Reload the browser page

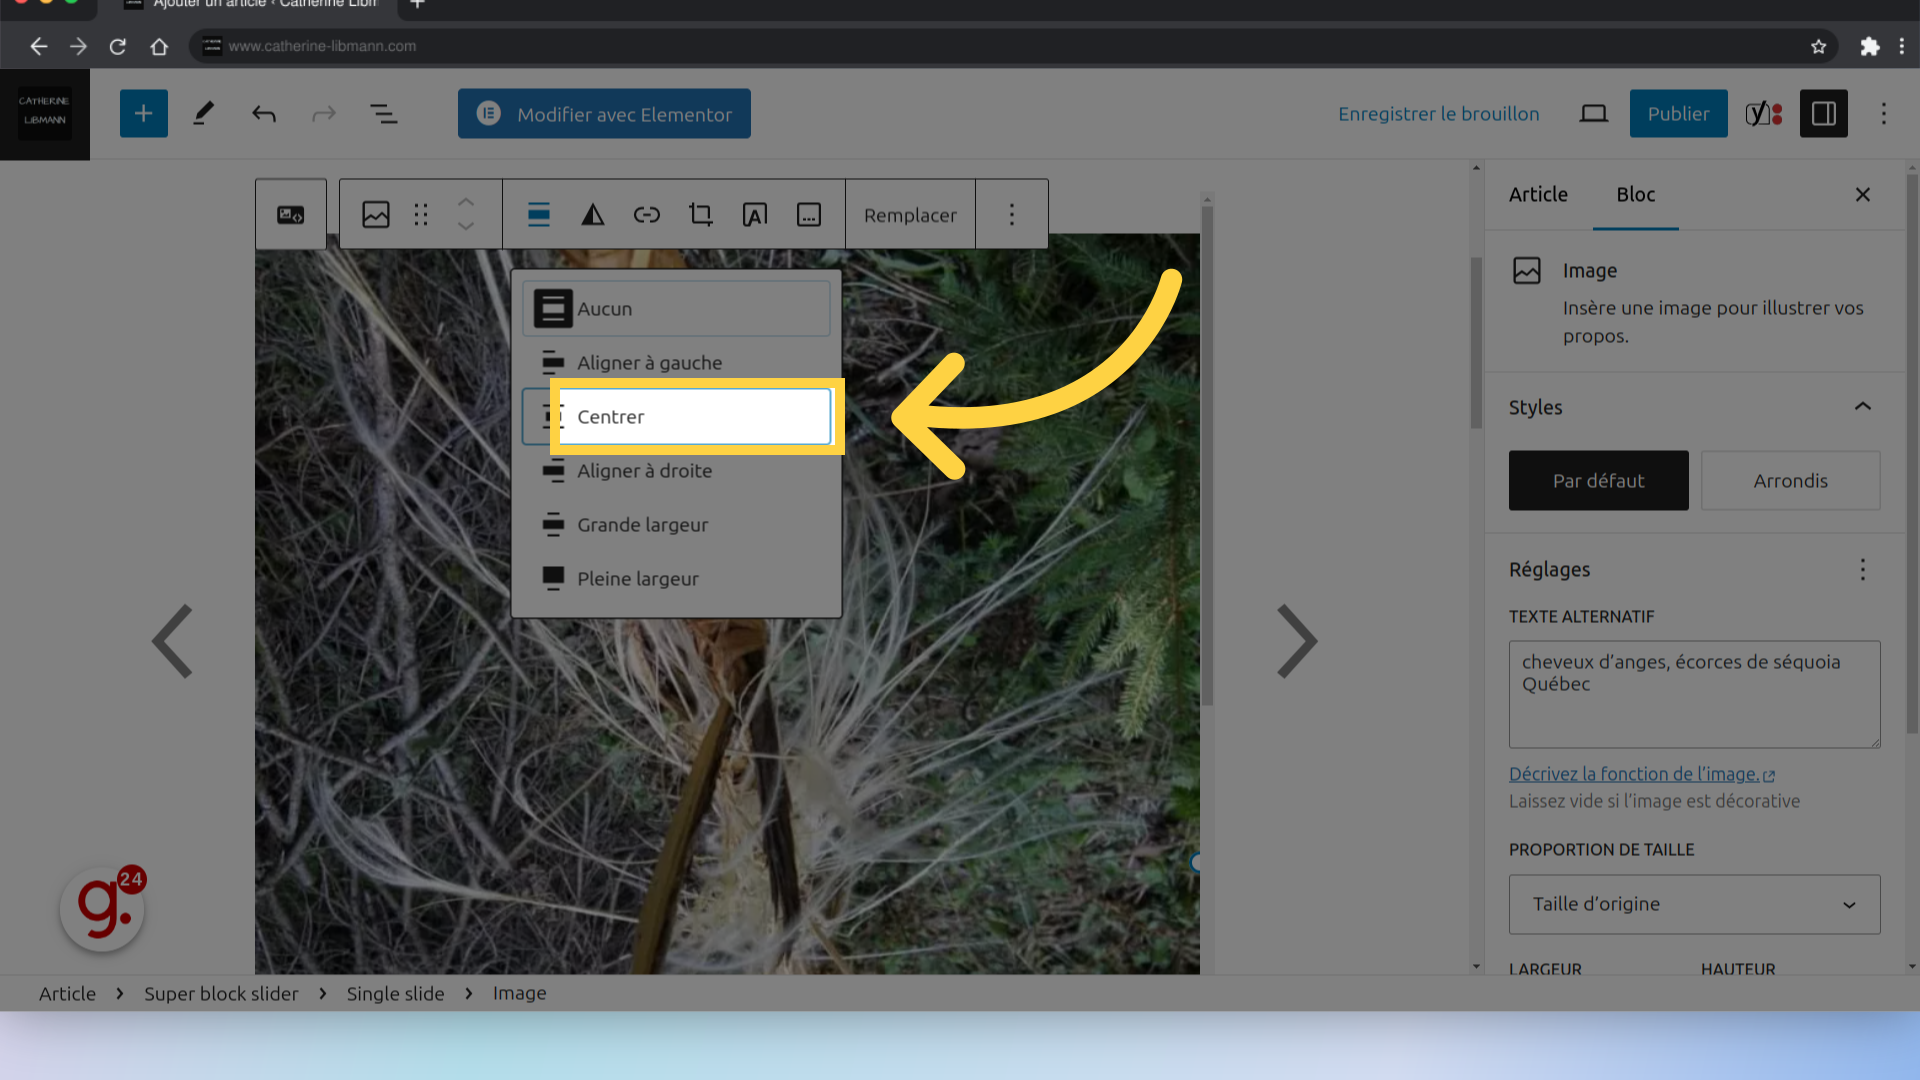pos(118,46)
